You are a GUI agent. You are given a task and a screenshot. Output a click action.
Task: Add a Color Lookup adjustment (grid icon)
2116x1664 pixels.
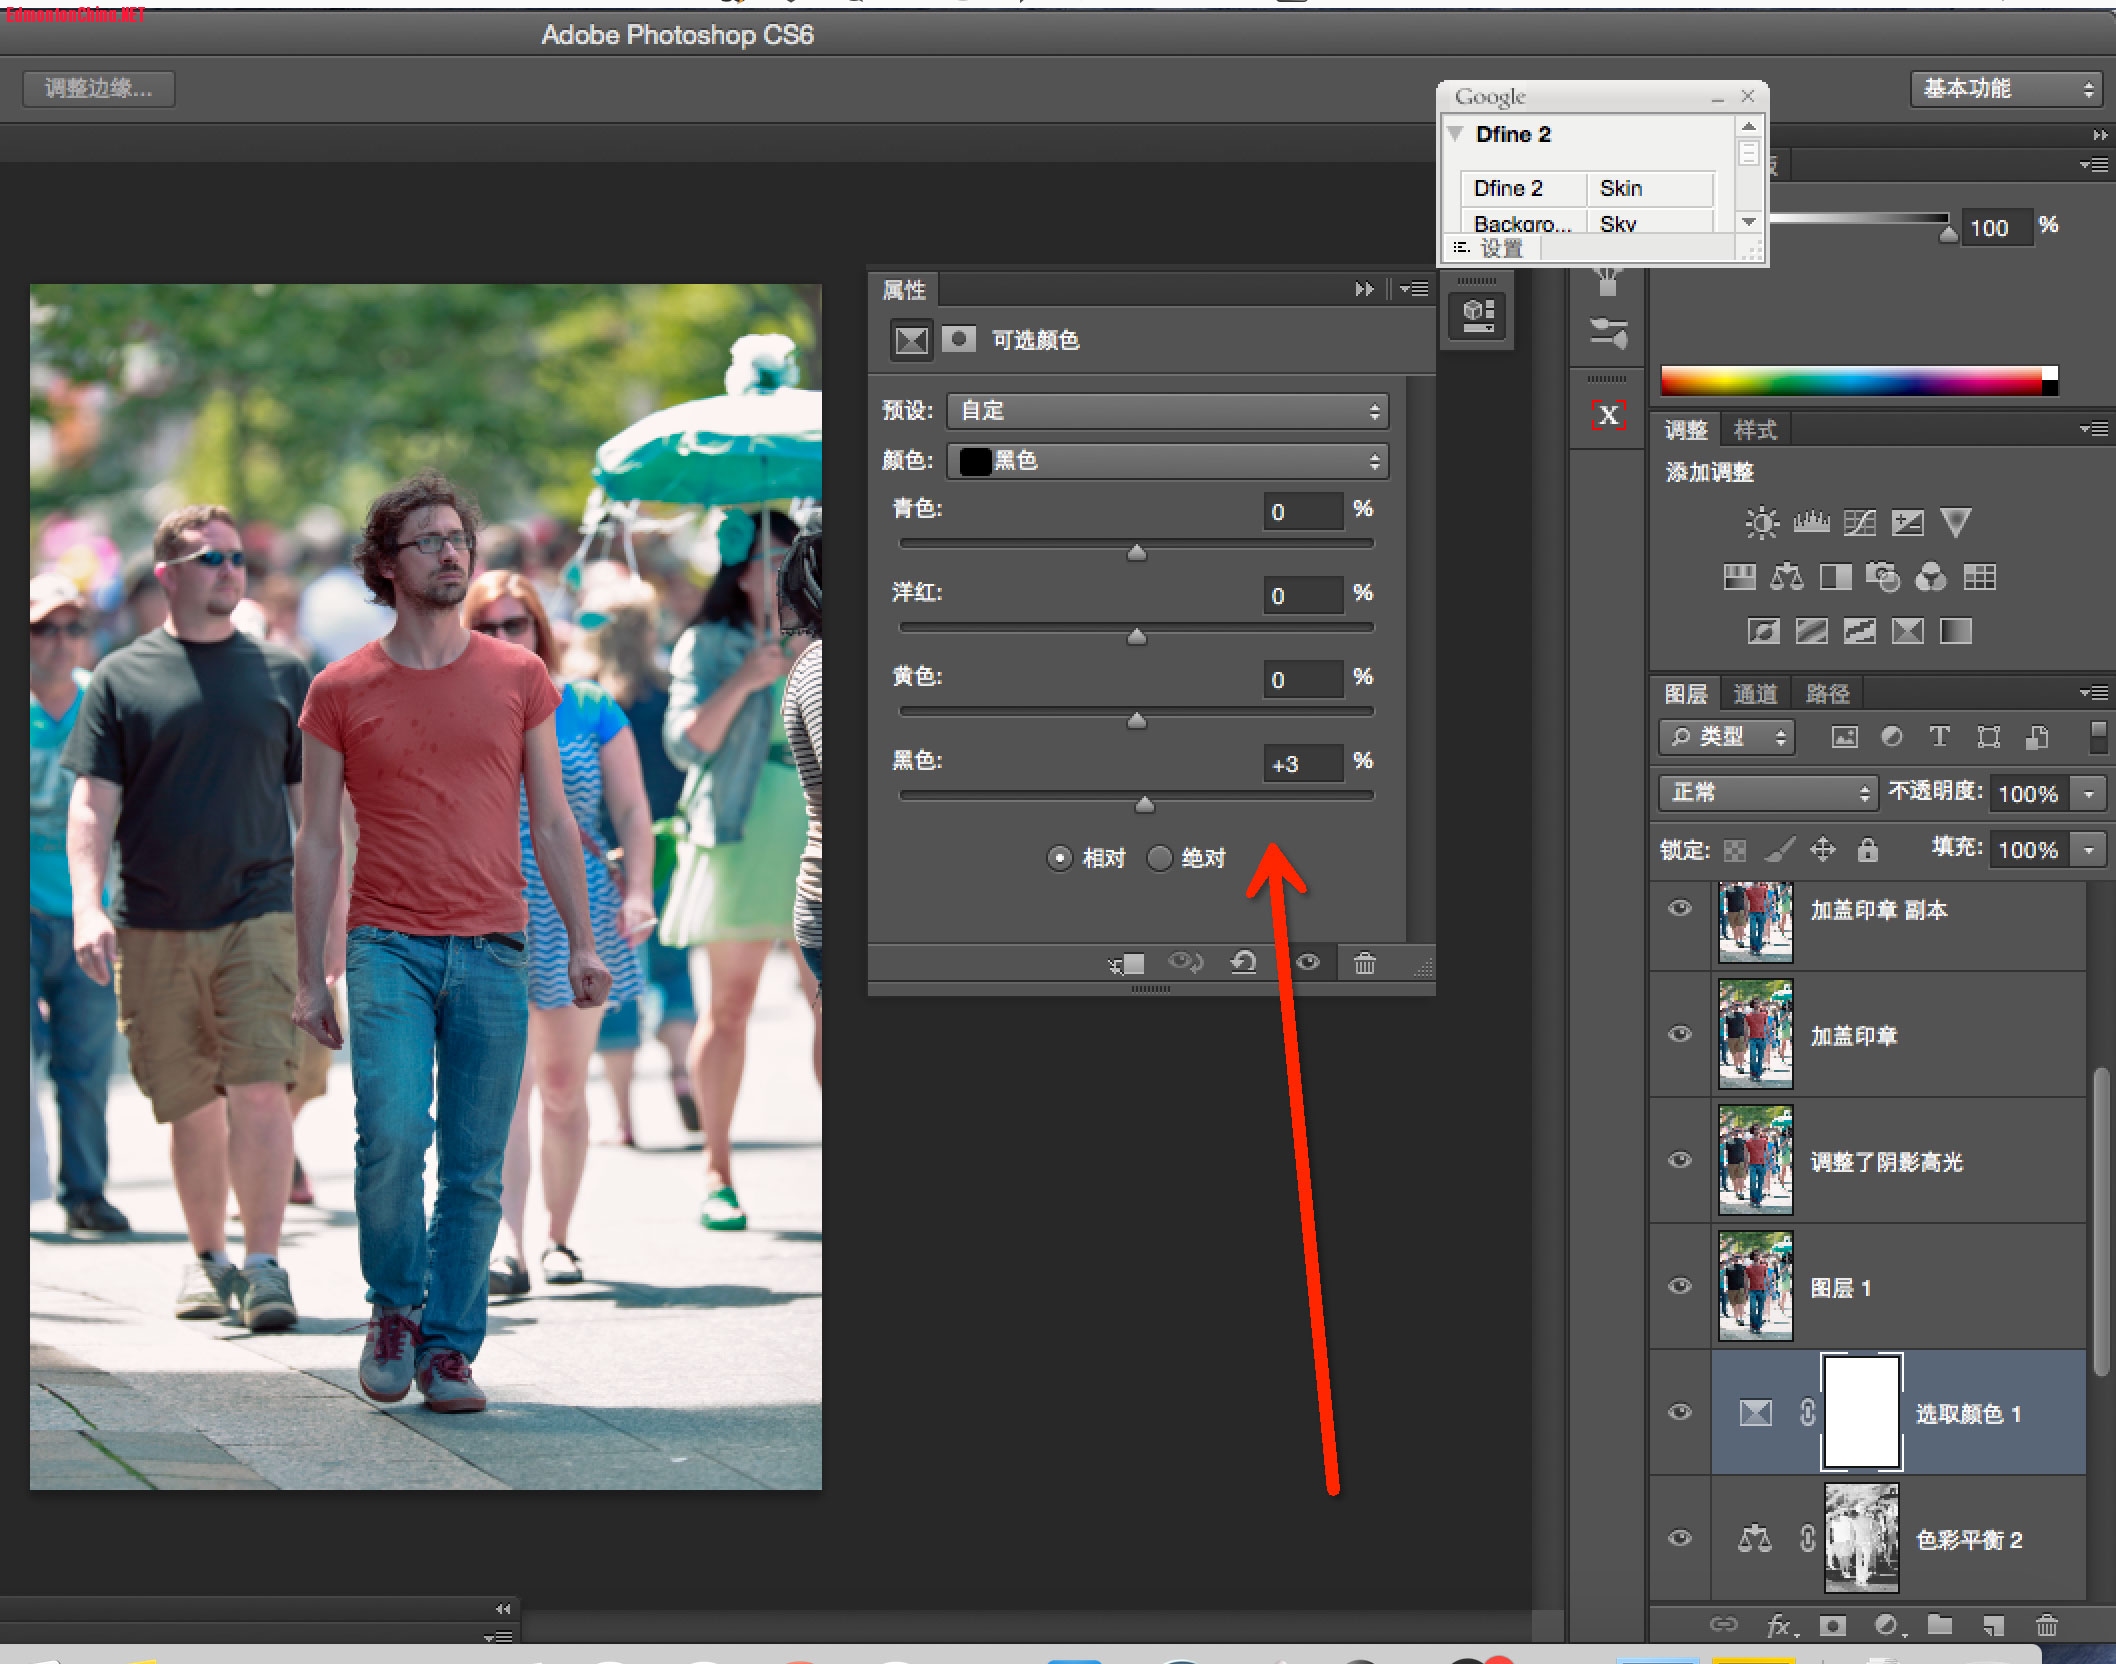tap(1979, 577)
